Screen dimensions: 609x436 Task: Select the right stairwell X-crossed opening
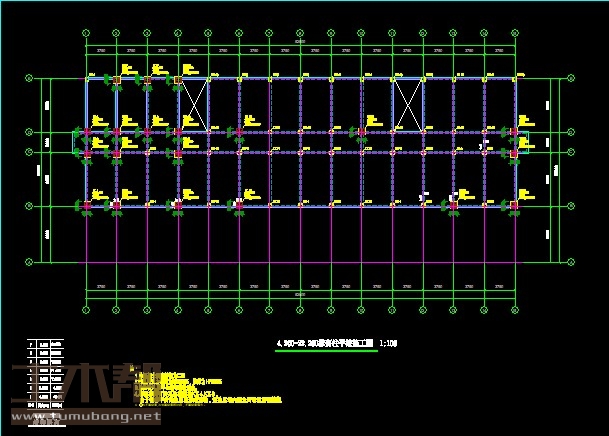pos(408,105)
